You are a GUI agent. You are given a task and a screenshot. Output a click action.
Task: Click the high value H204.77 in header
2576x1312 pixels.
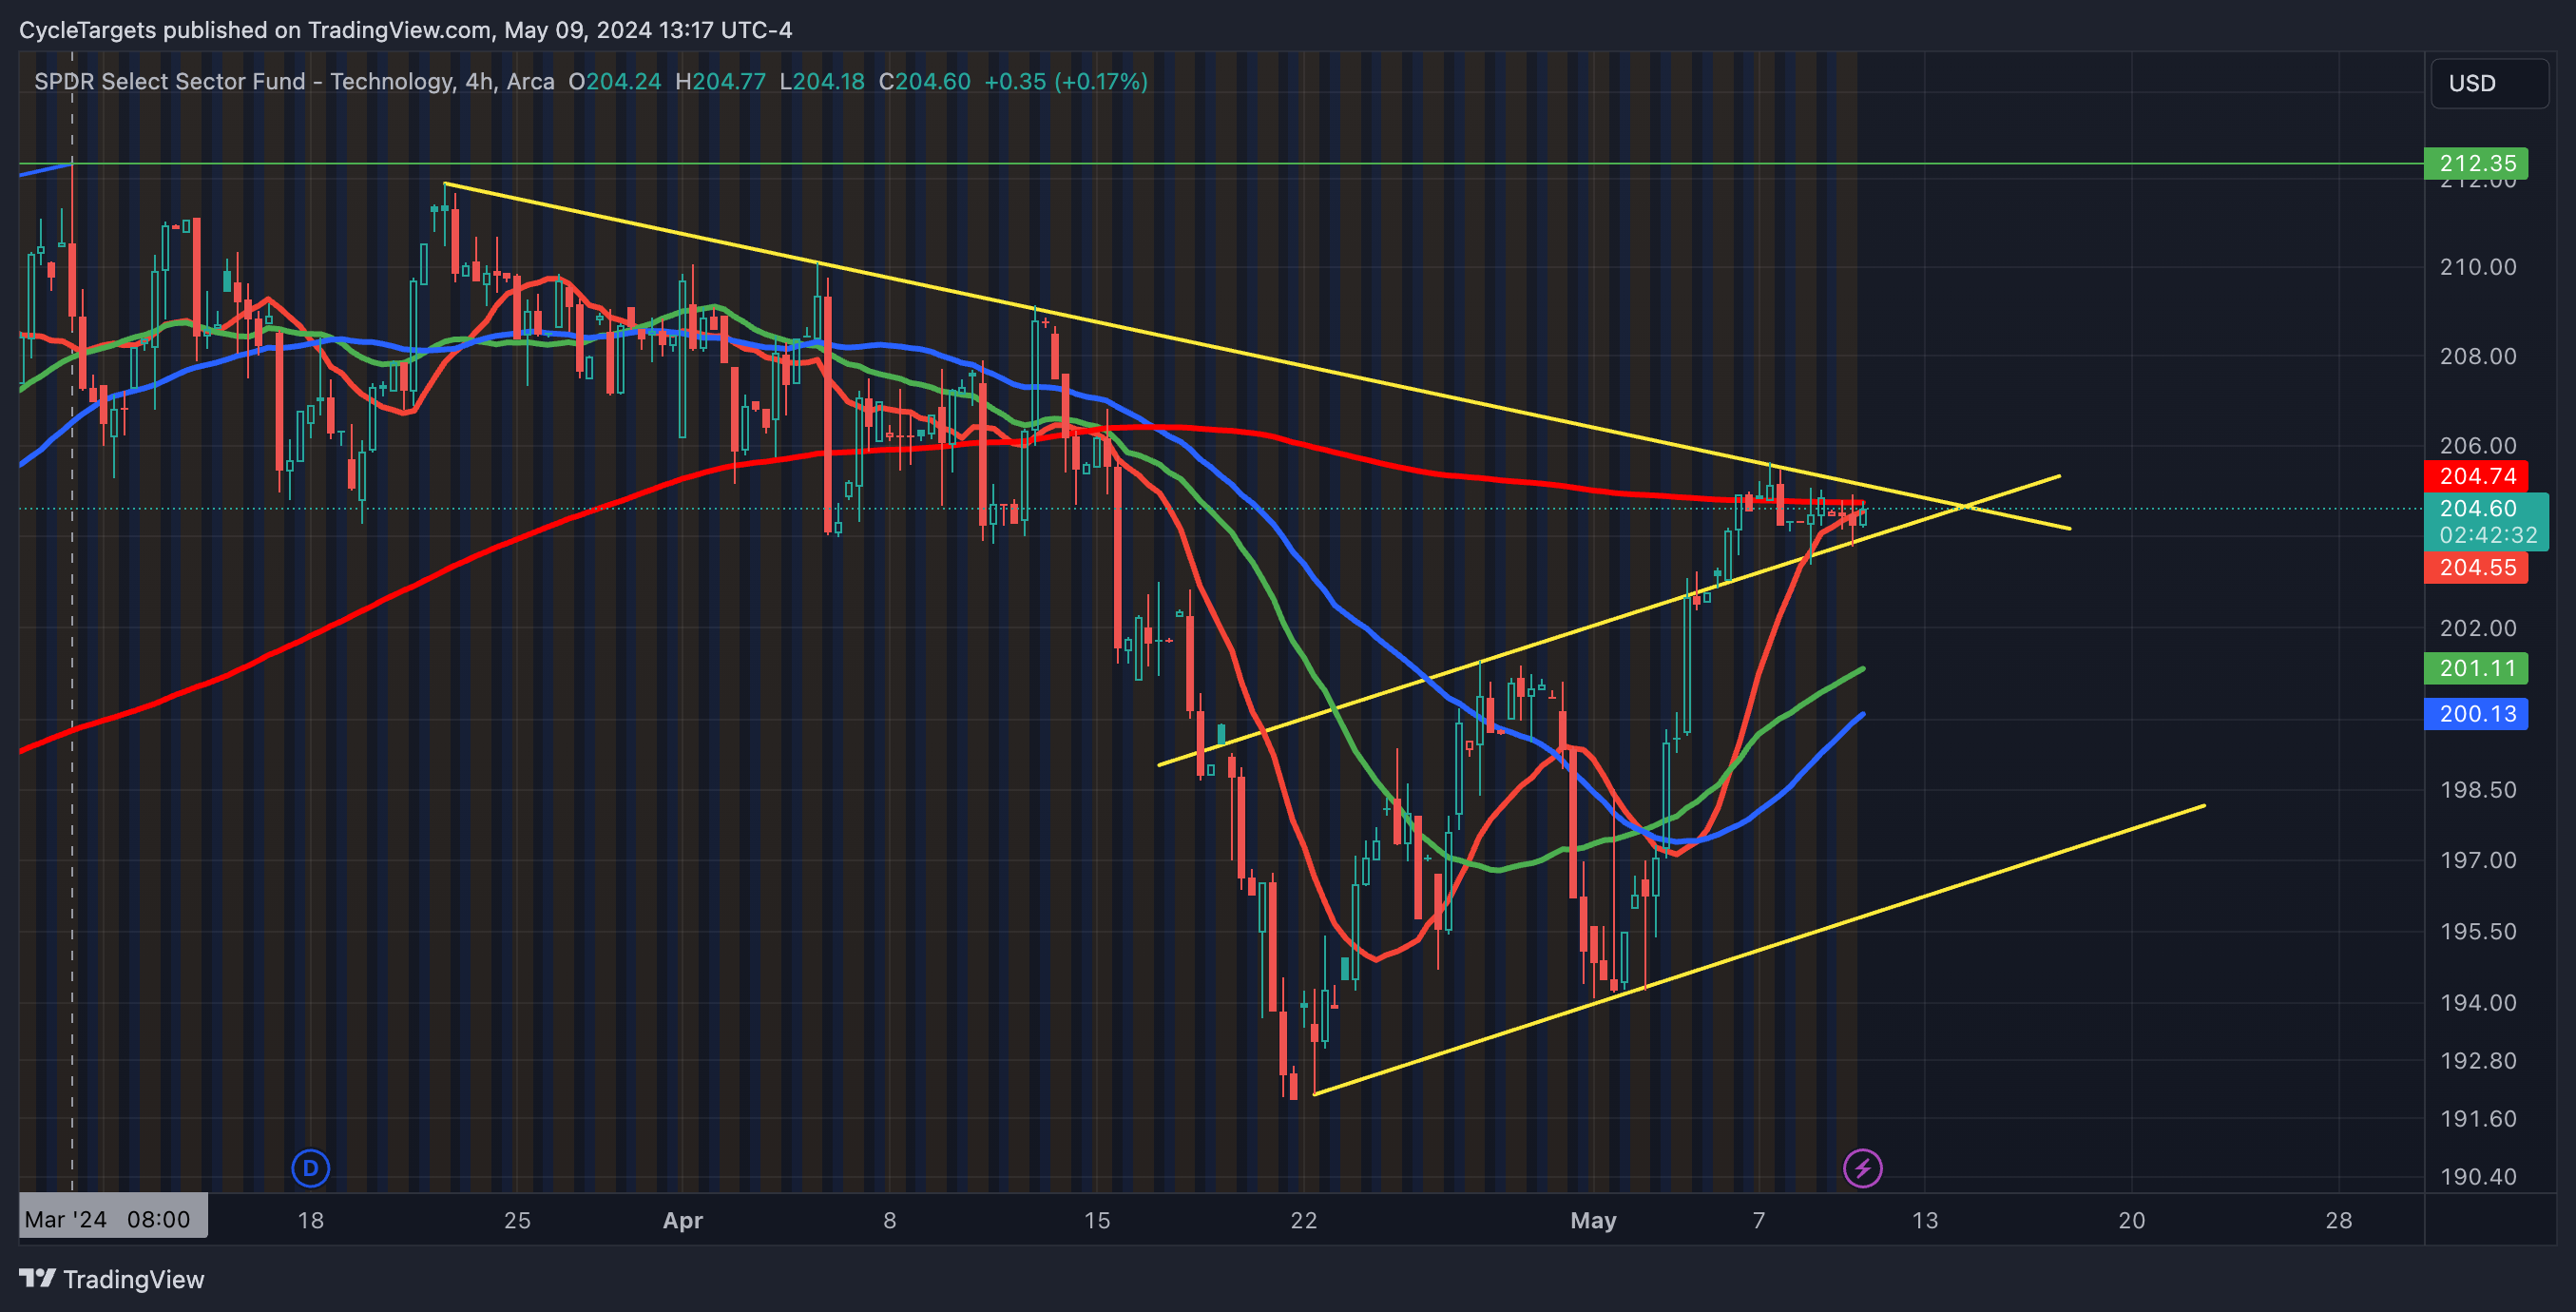coord(720,82)
